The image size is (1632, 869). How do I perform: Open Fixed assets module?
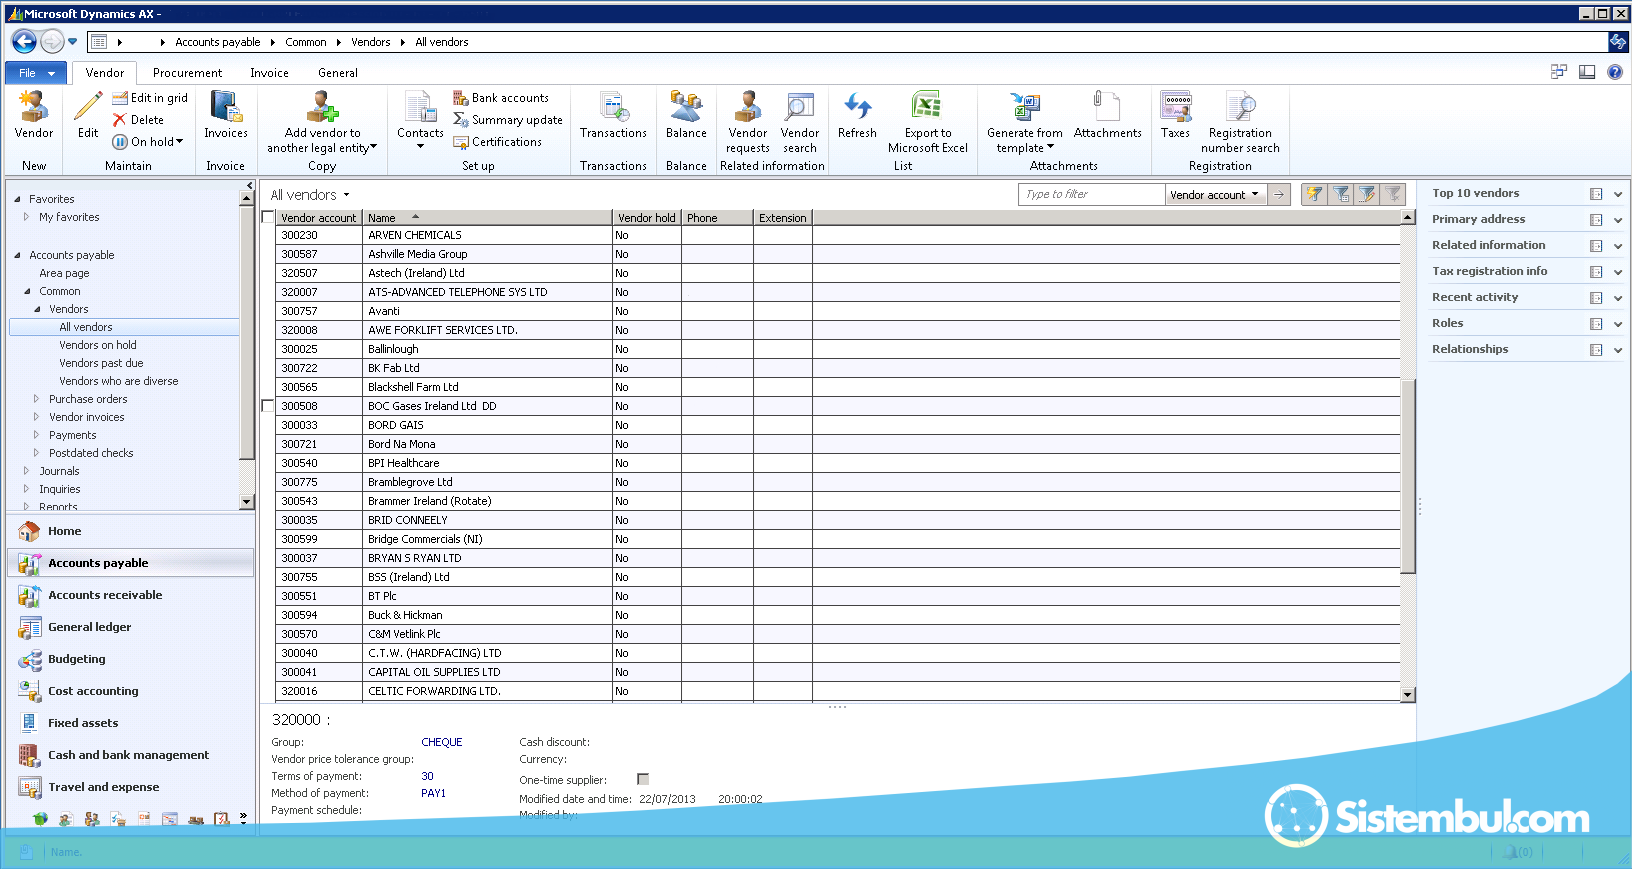pos(83,723)
